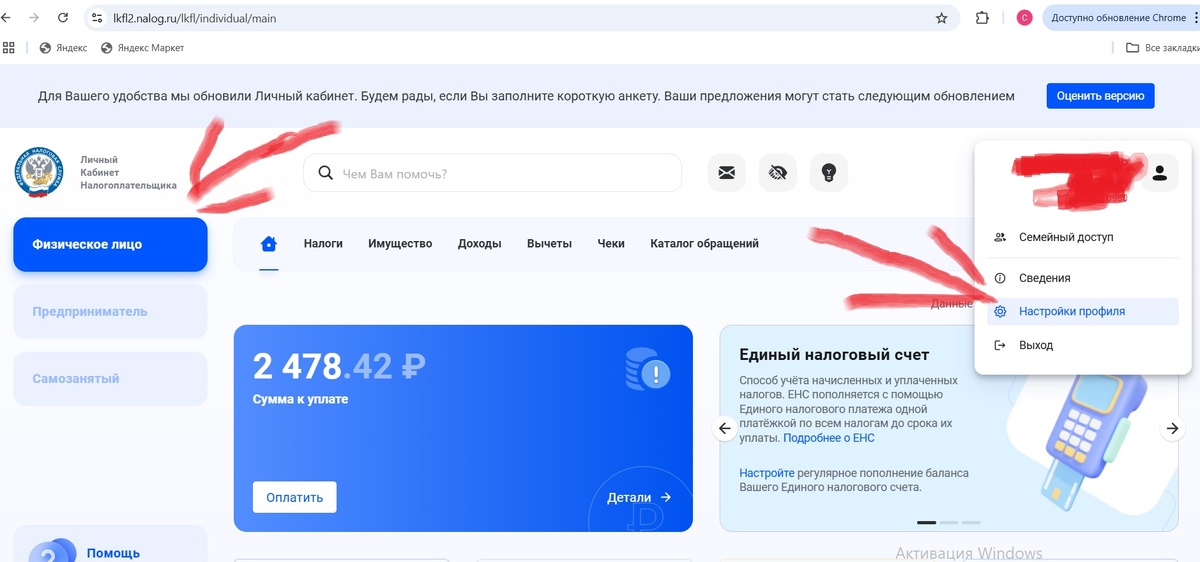This screenshot has width=1200, height=562.
Task: Open the Подробнее о ЕНС link
Action: pyautogui.click(x=828, y=438)
